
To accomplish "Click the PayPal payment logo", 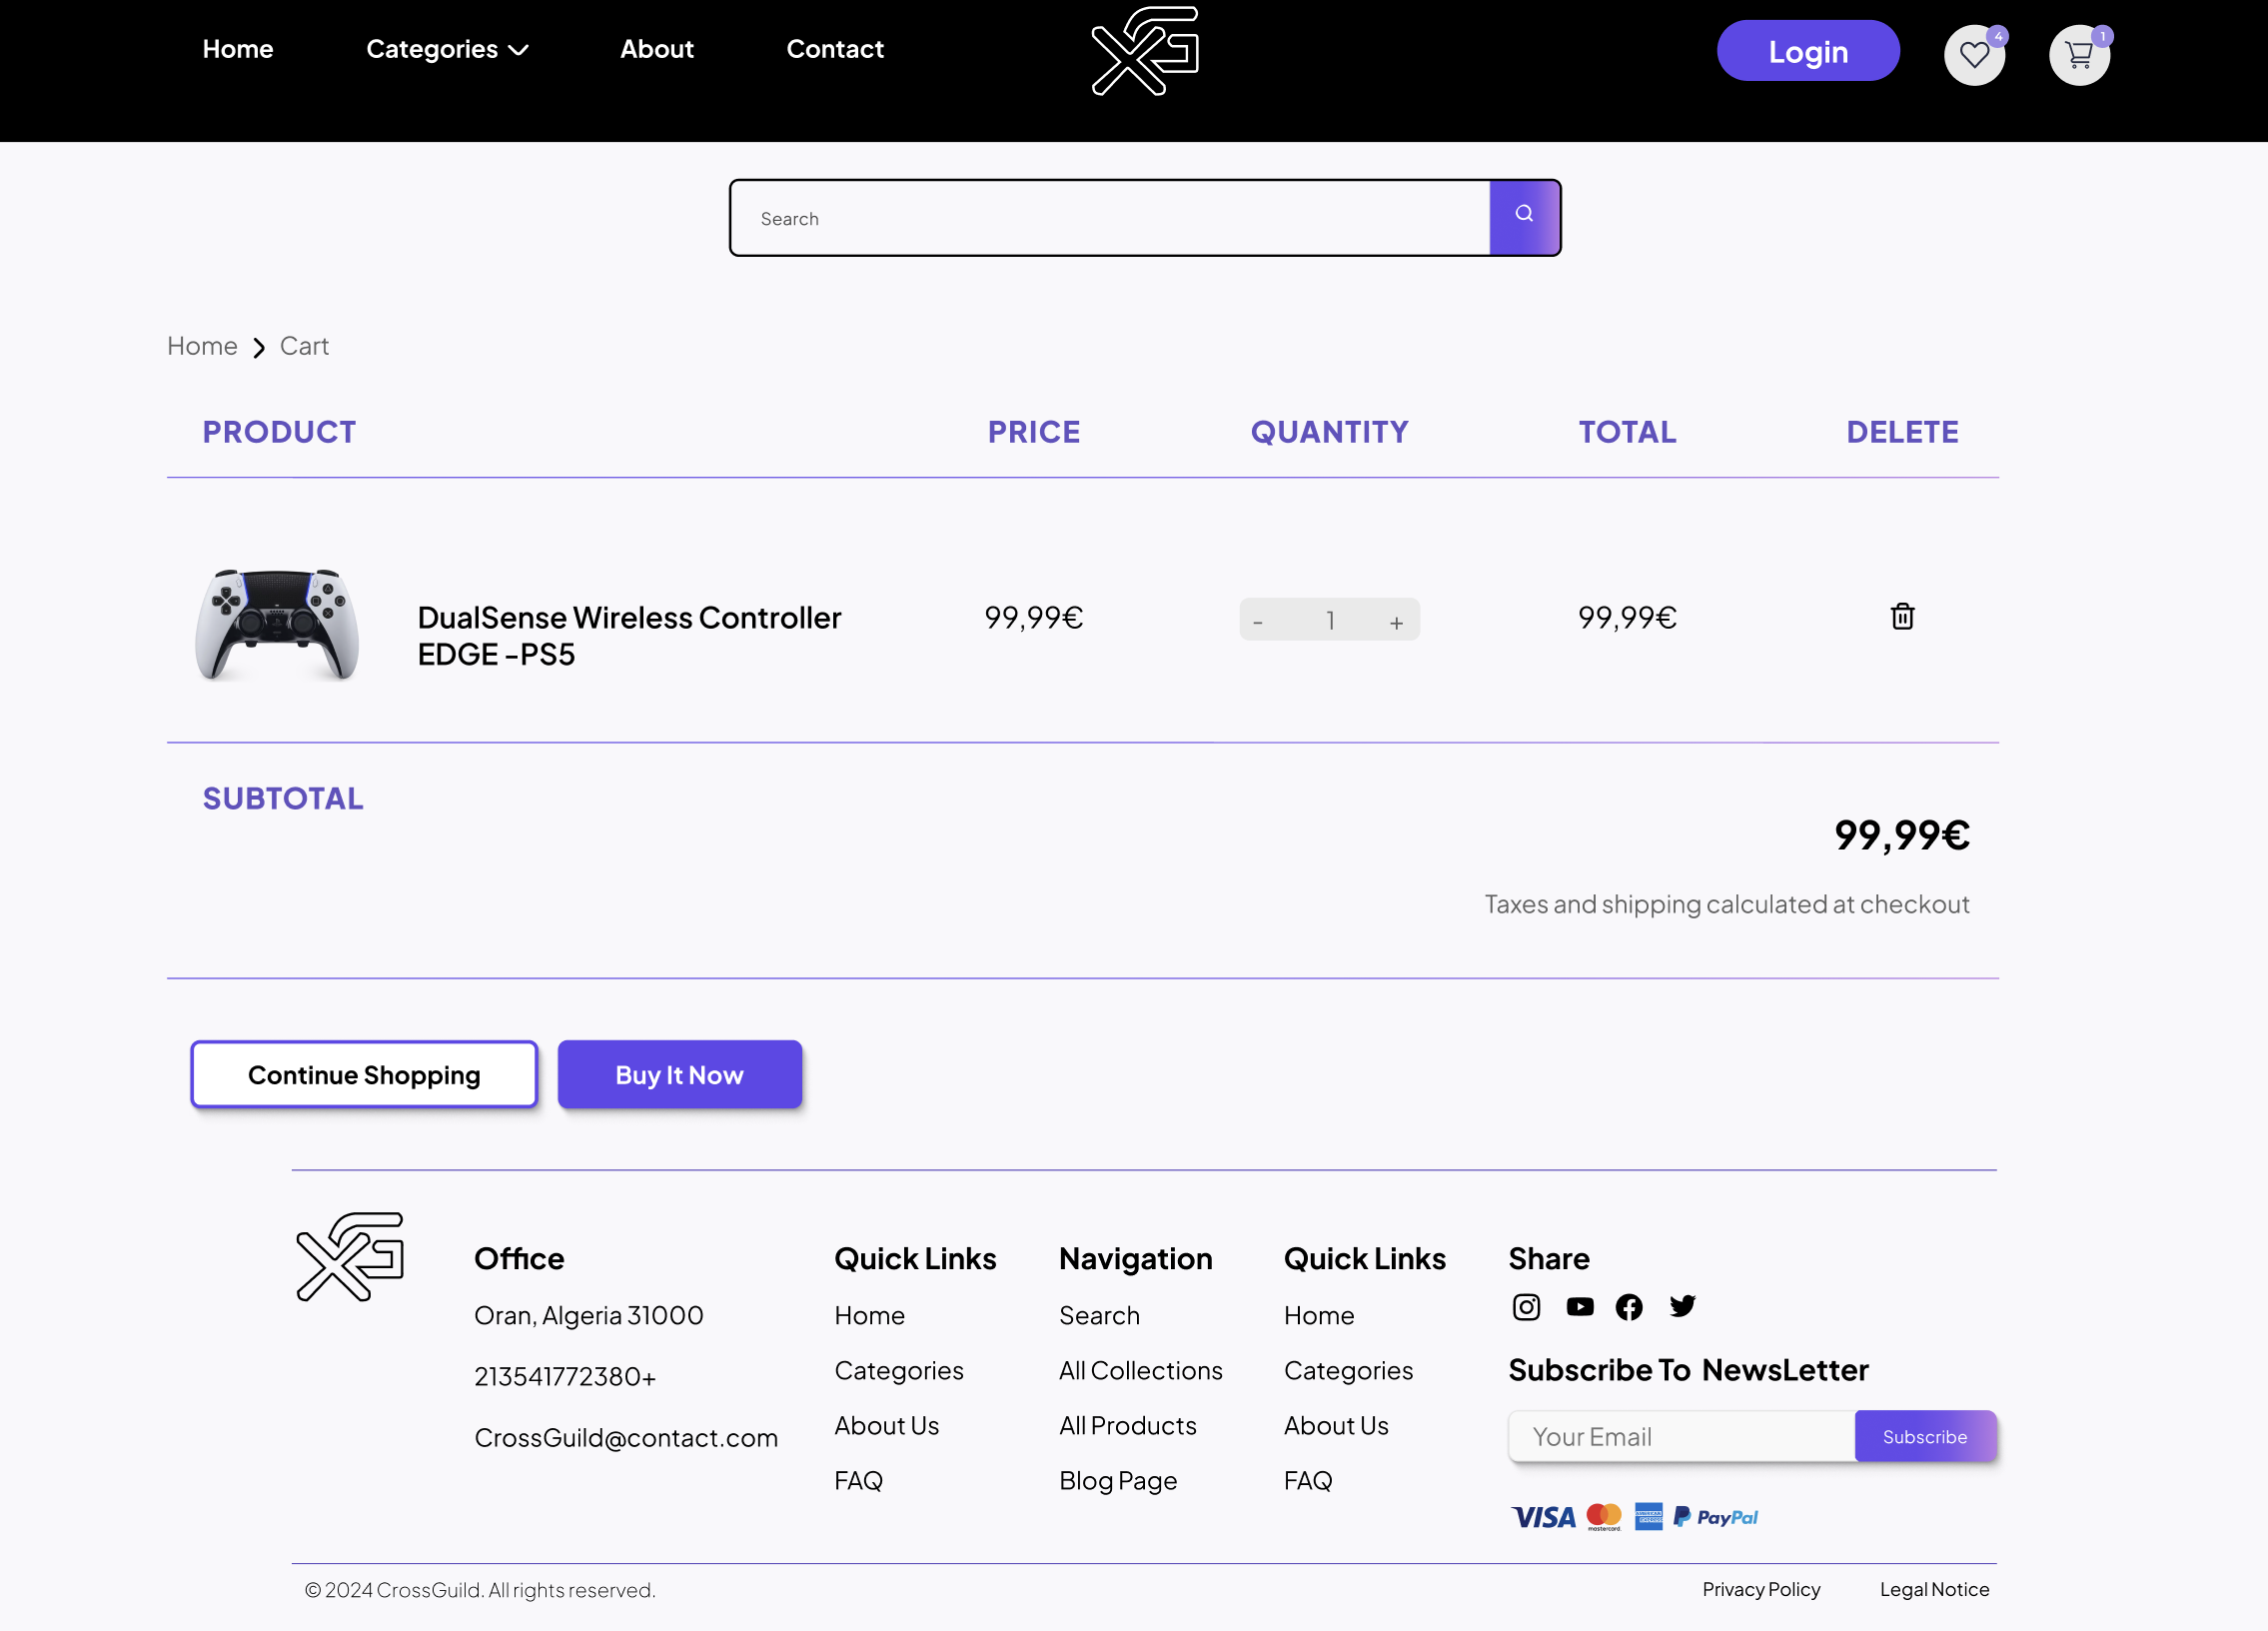I will pos(1716,1517).
